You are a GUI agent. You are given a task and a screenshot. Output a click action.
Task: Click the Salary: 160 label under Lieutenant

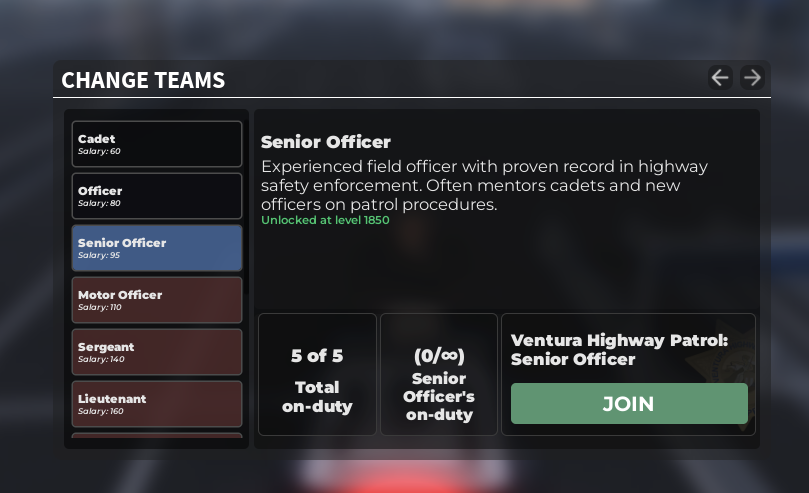pos(101,412)
